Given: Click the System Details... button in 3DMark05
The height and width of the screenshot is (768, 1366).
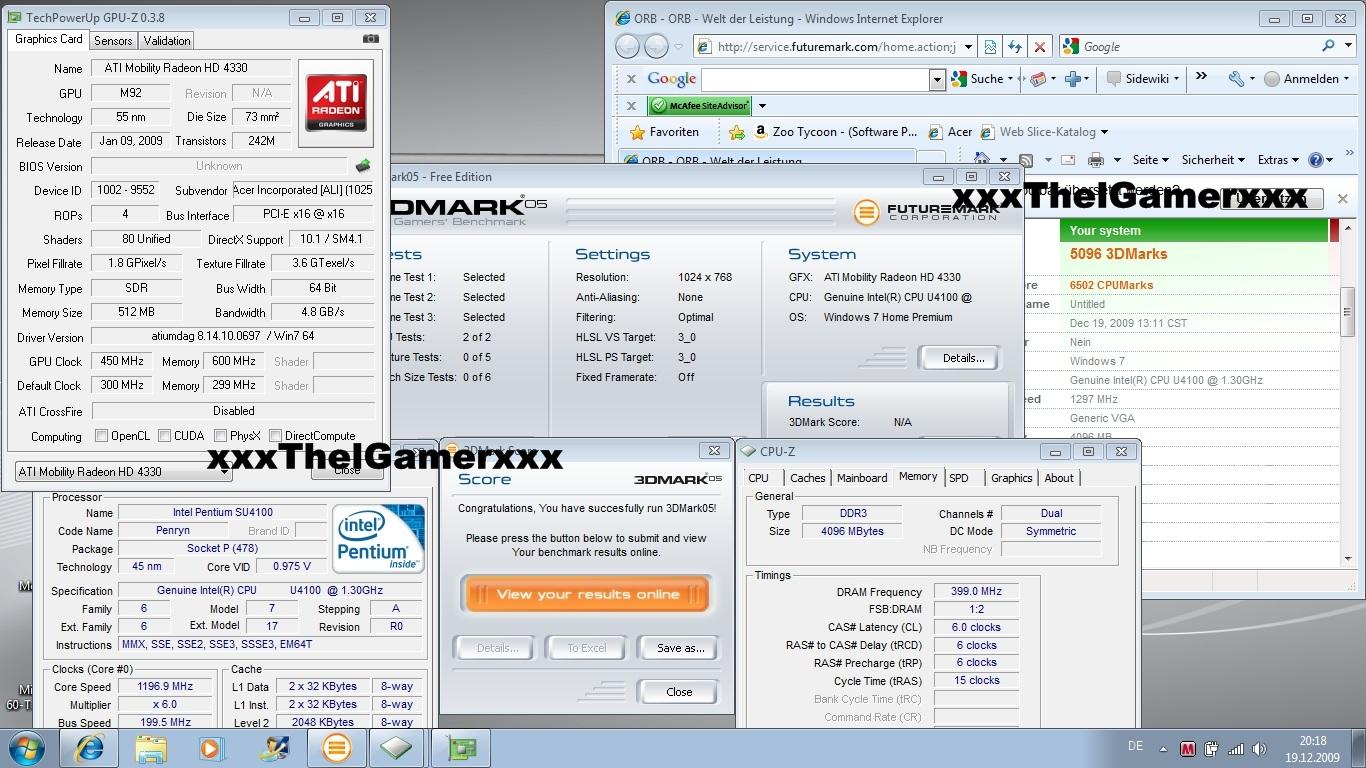Looking at the screenshot, I should [x=963, y=358].
